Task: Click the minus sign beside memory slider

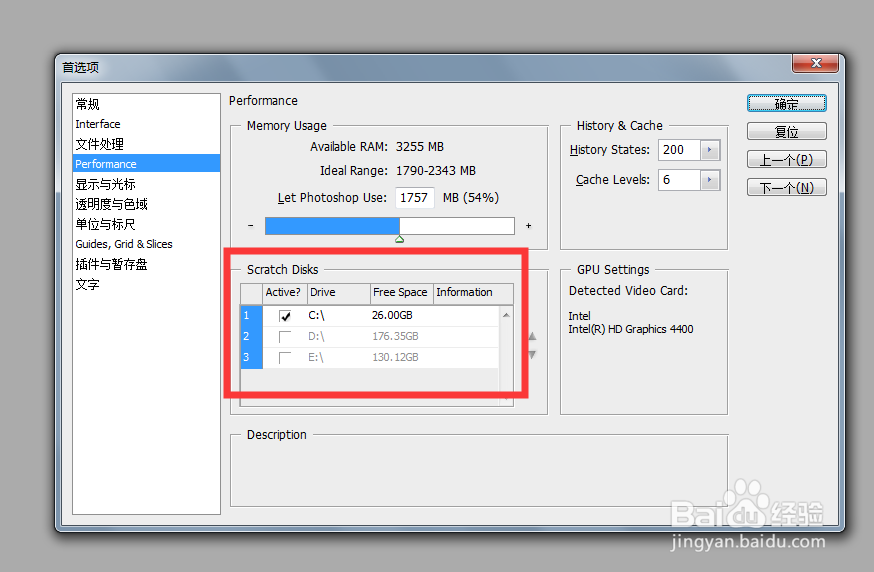Action: coord(251,225)
